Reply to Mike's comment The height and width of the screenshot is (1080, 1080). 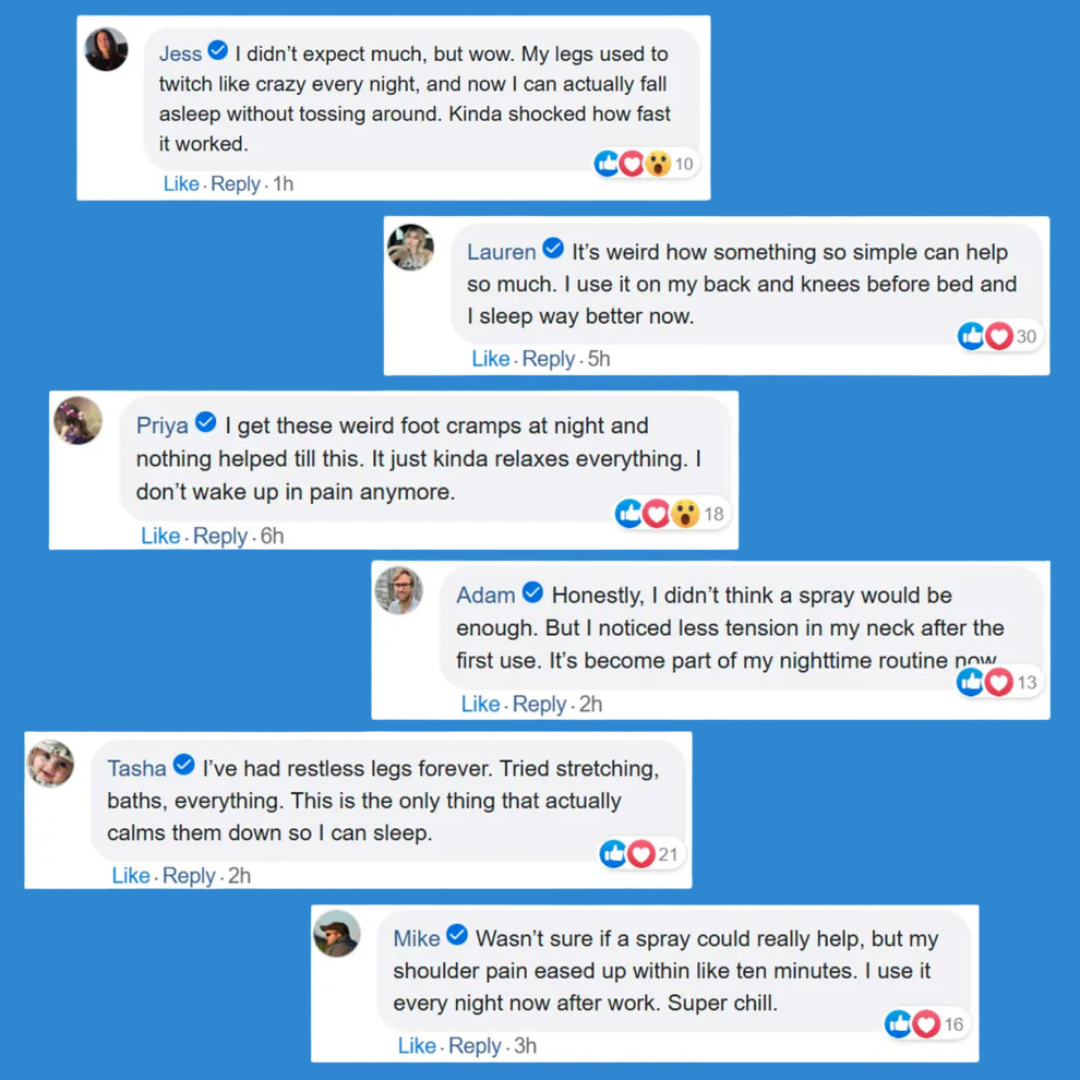pyautogui.click(x=475, y=1046)
